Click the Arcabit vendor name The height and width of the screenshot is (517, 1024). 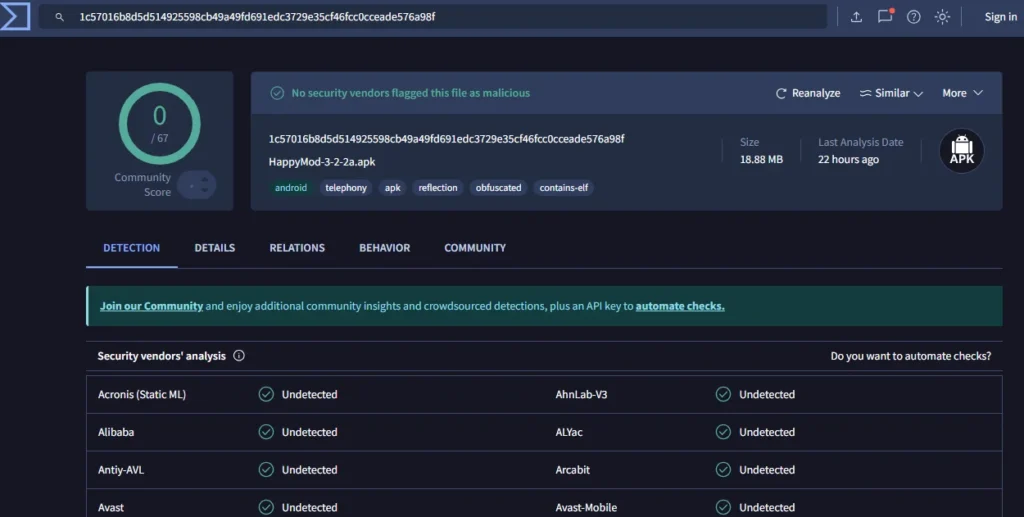[x=573, y=470]
